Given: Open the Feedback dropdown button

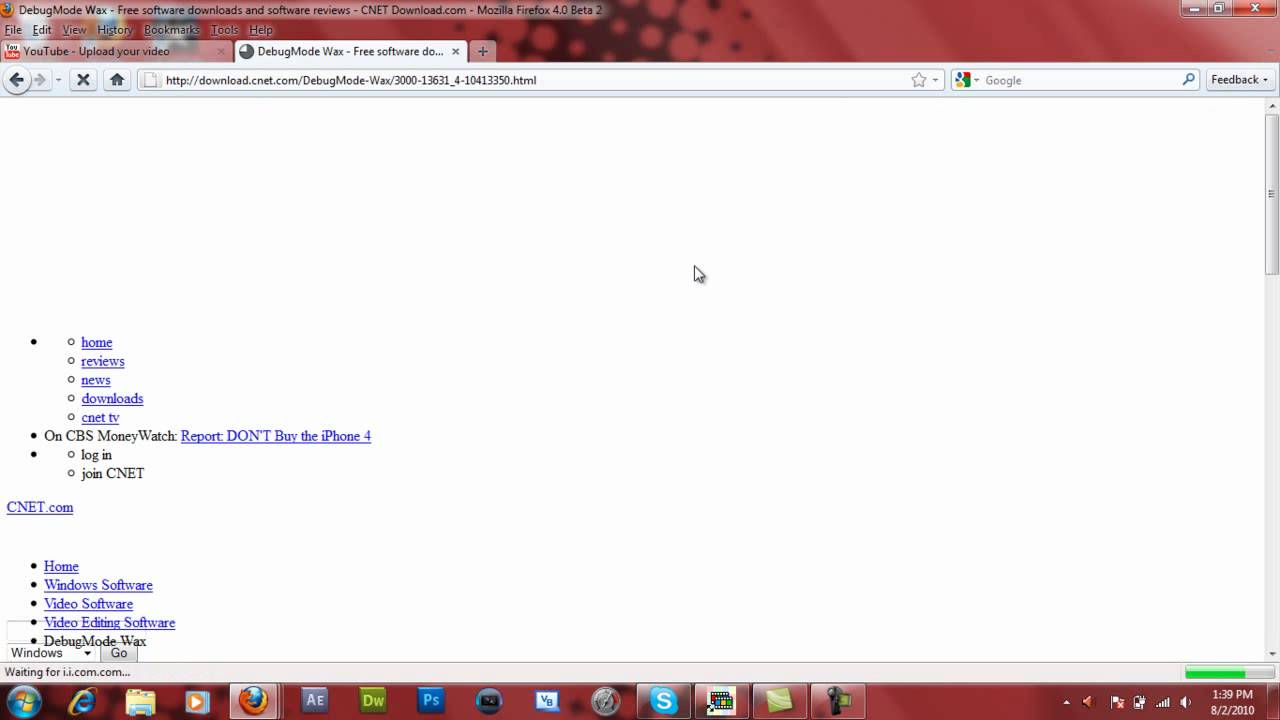Looking at the screenshot, I should (1240, 80).
